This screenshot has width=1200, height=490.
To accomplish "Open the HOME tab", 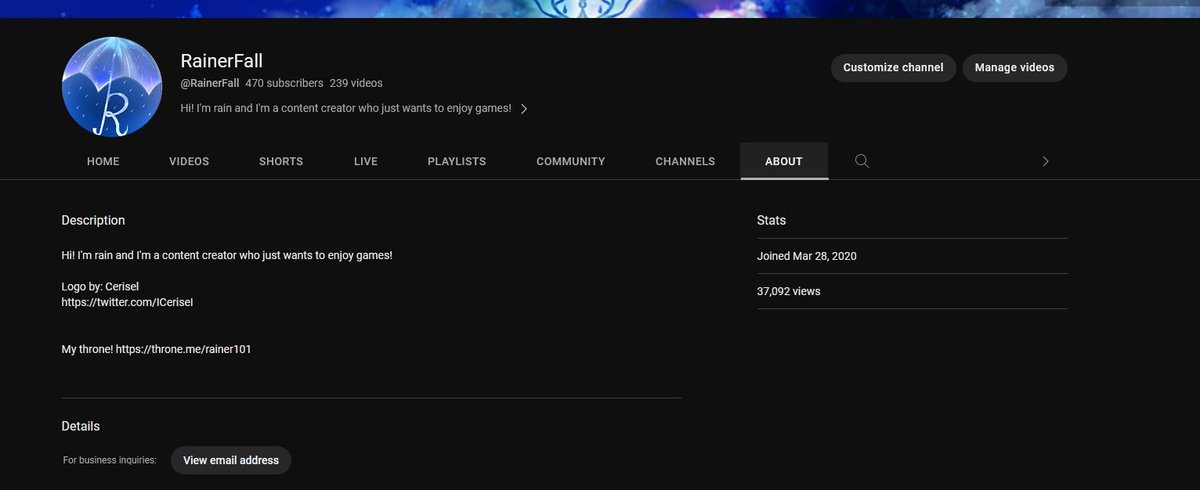I will click(x=103, y=161).
